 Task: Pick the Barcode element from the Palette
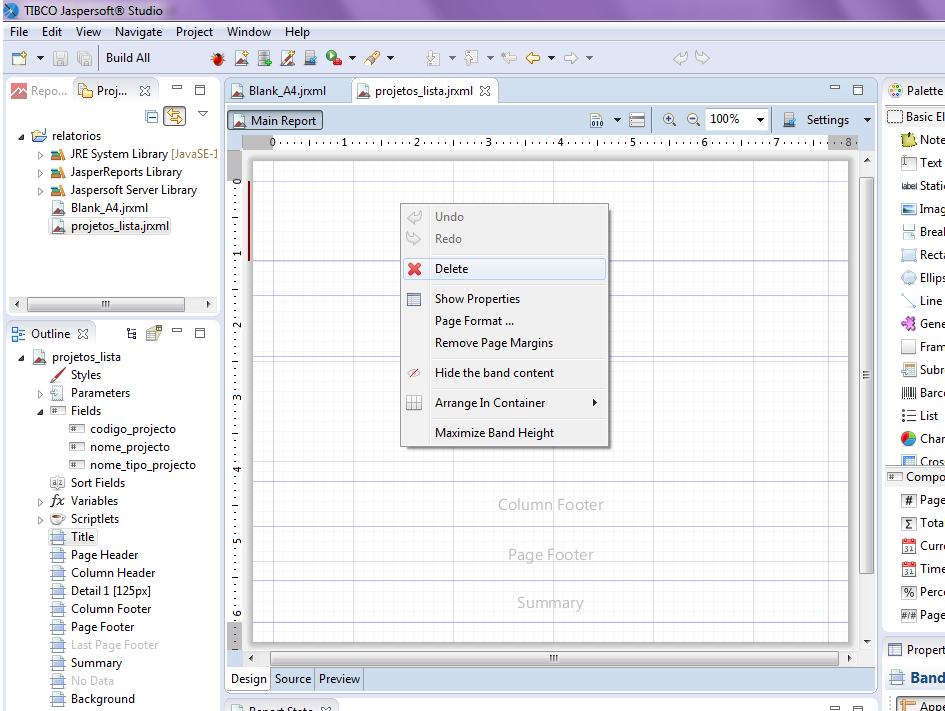[922, 393]
